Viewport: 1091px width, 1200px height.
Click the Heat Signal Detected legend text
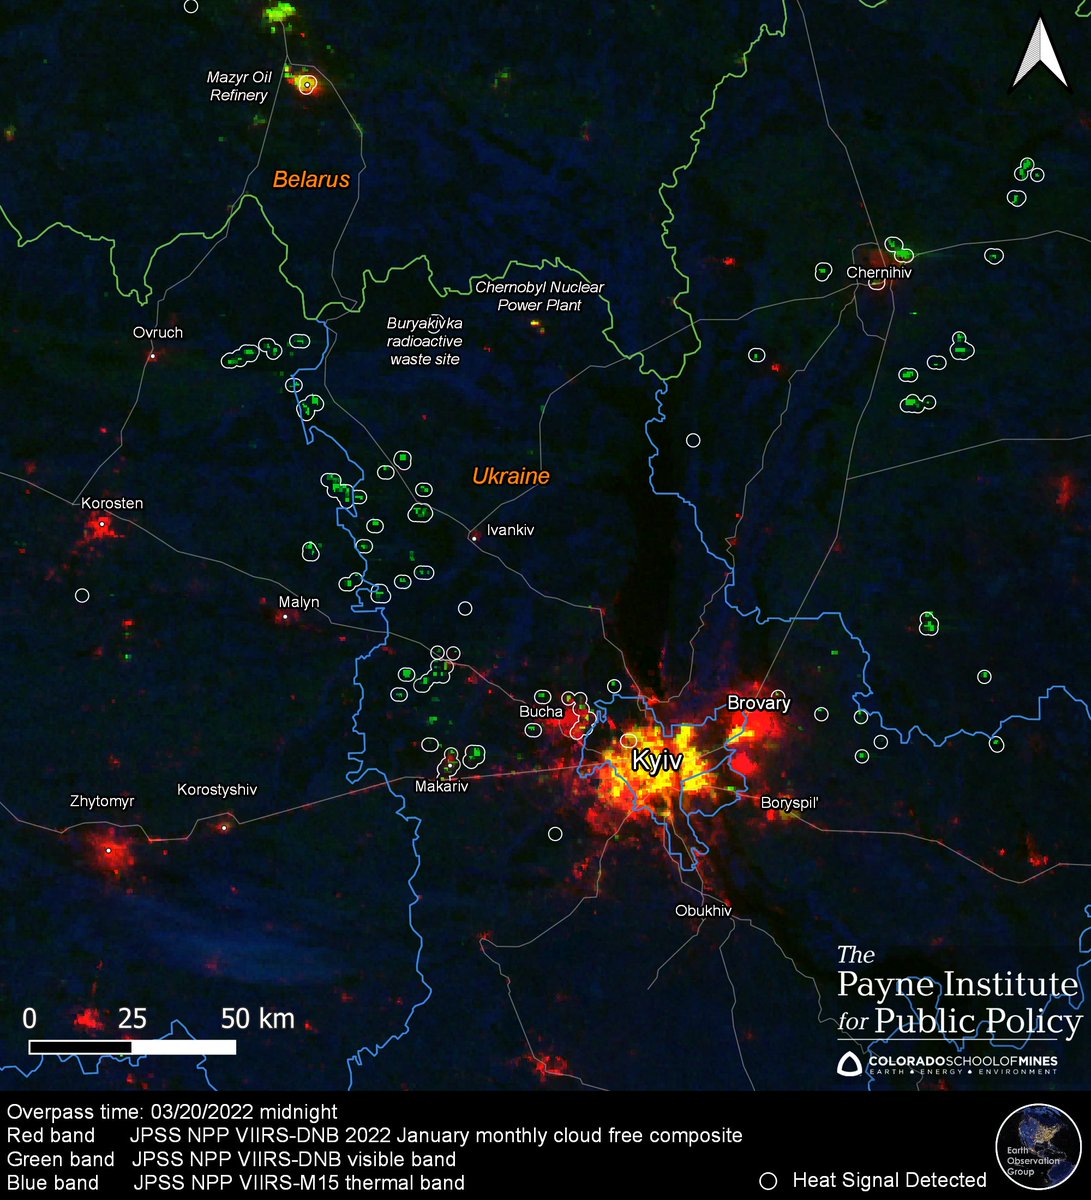point(889,1181)
